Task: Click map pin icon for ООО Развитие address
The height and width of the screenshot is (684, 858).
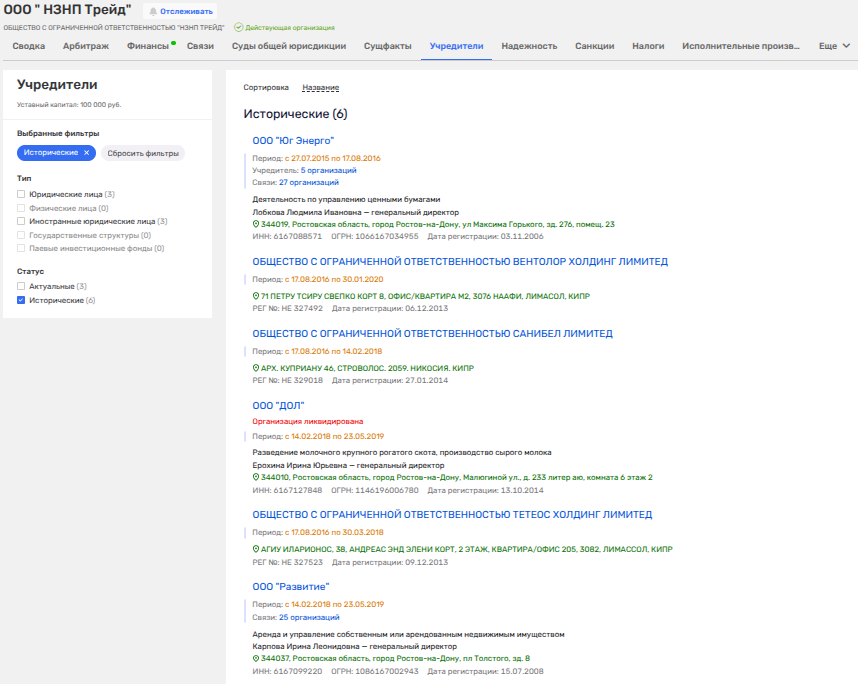Action: point(256,658)
